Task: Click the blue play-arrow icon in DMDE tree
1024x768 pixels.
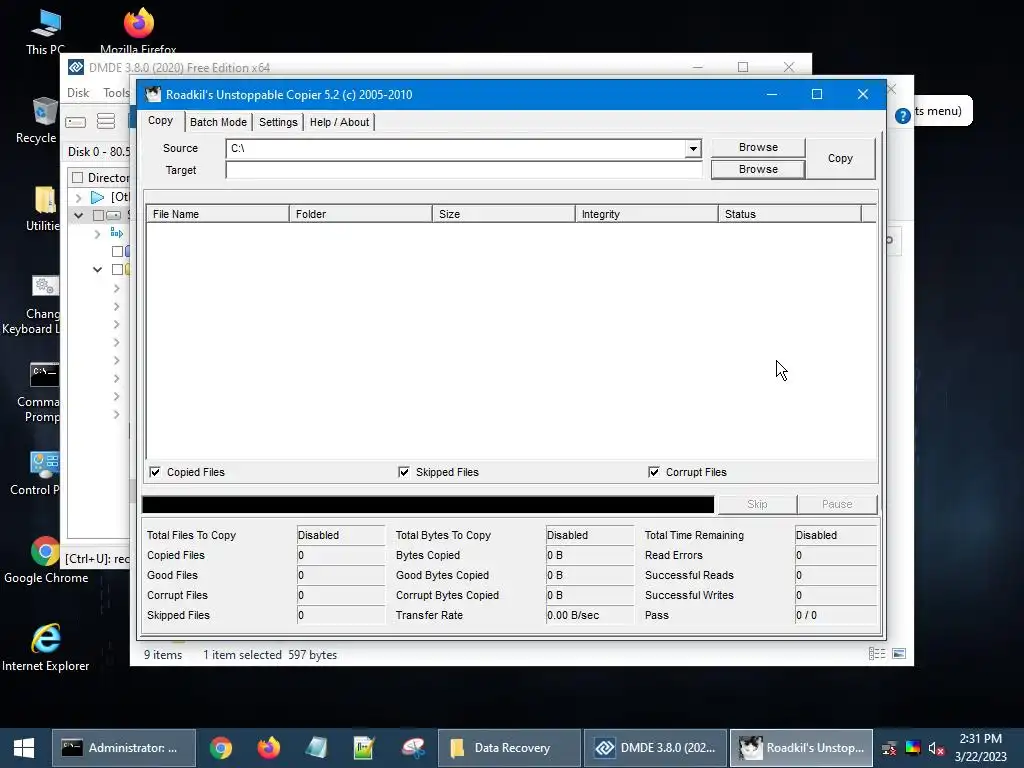Action: [97, 197]
